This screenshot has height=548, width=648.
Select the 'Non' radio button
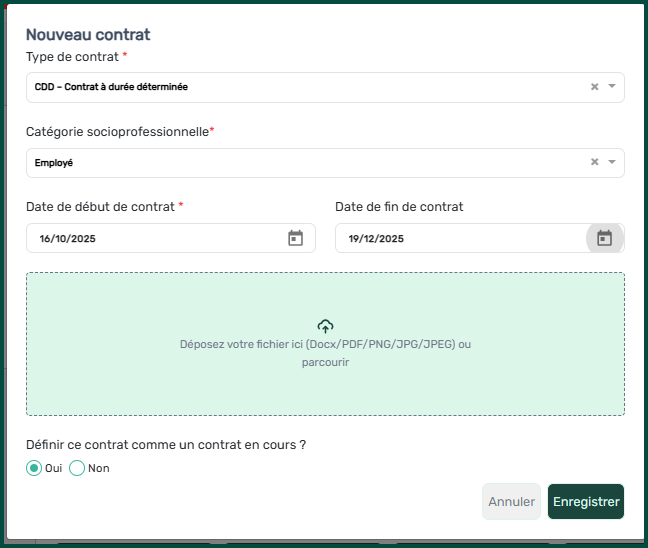(77, 468)
